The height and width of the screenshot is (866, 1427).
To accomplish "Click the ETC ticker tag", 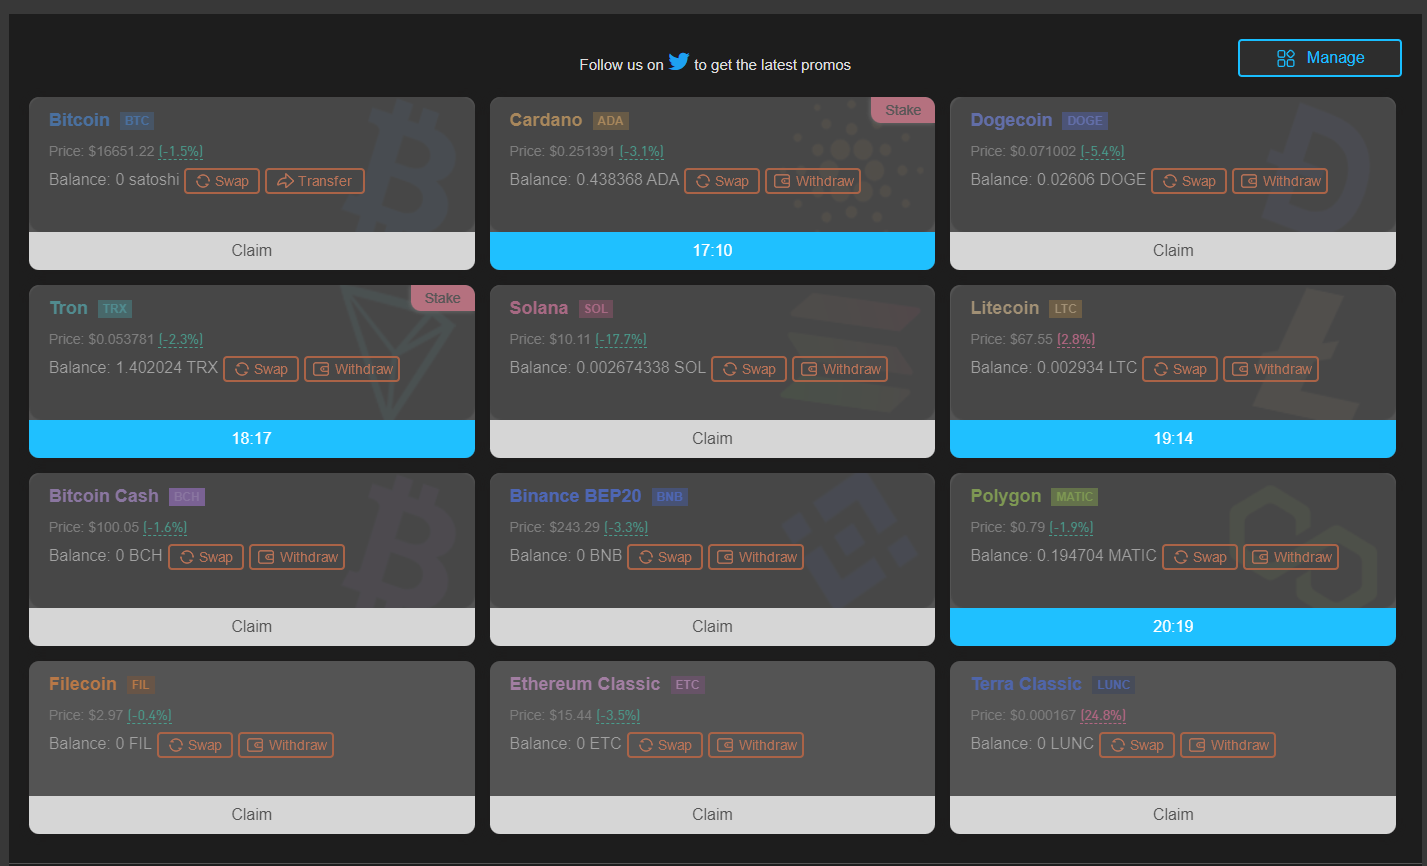I will pyautogui.click(x=688, y=685).
